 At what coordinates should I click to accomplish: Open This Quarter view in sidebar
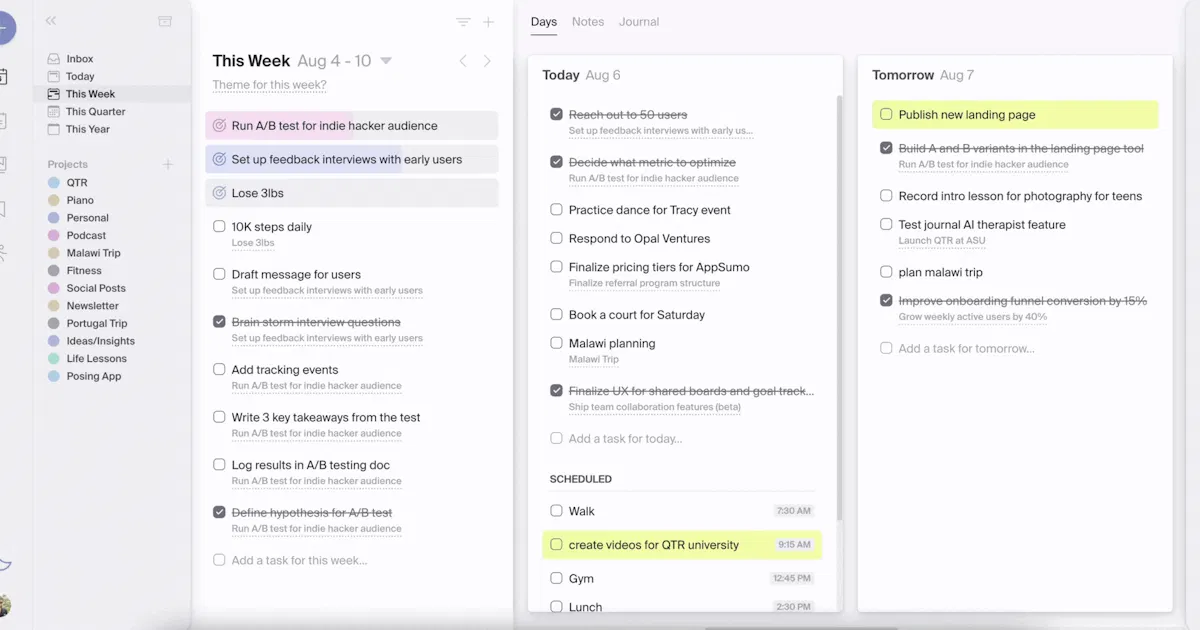[95, 111]
